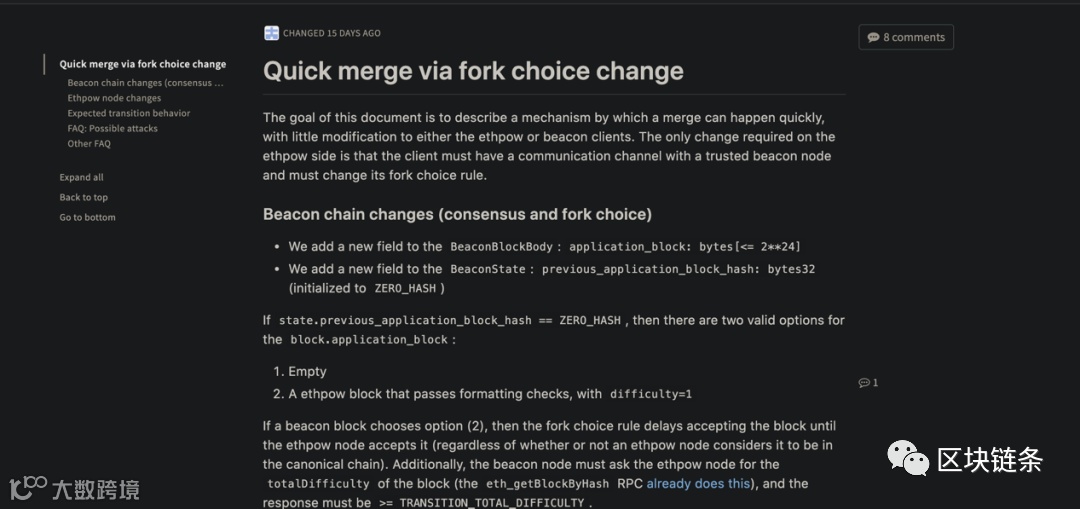
Task: Click the document's main title heading
Action: click(x=473, y=71)
